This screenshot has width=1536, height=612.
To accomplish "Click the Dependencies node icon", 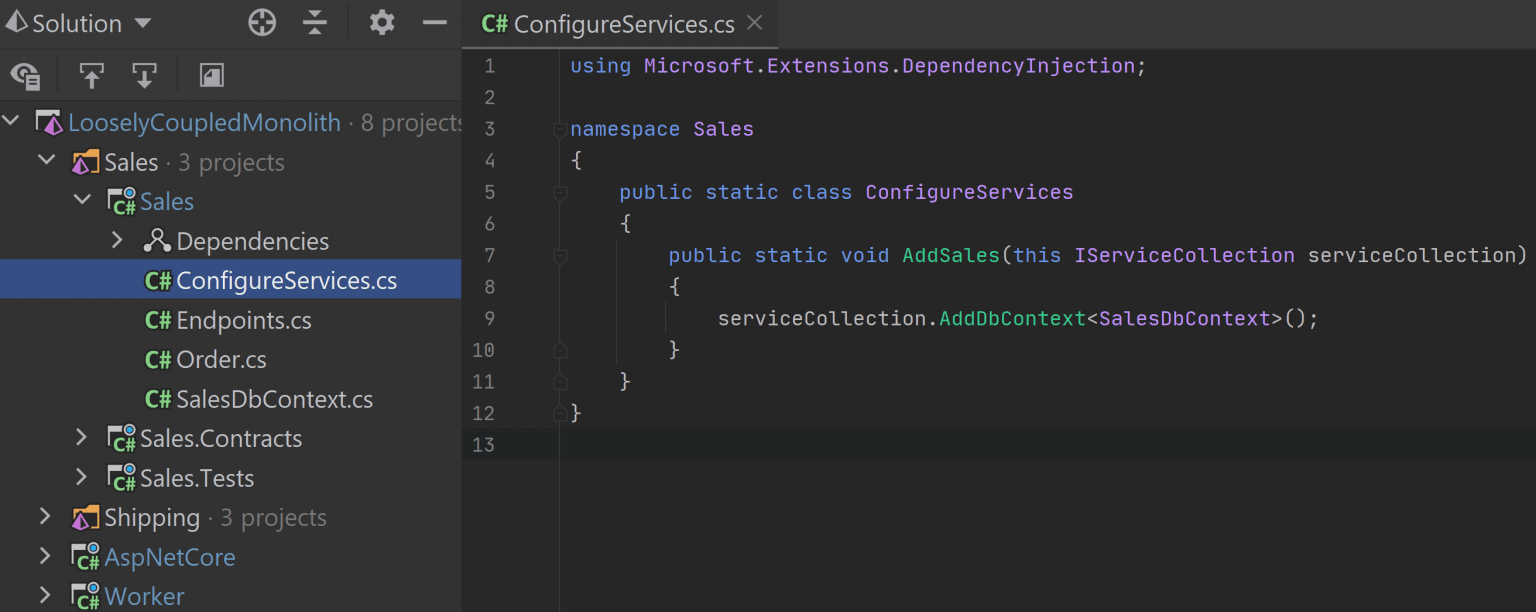I will 159,241.
